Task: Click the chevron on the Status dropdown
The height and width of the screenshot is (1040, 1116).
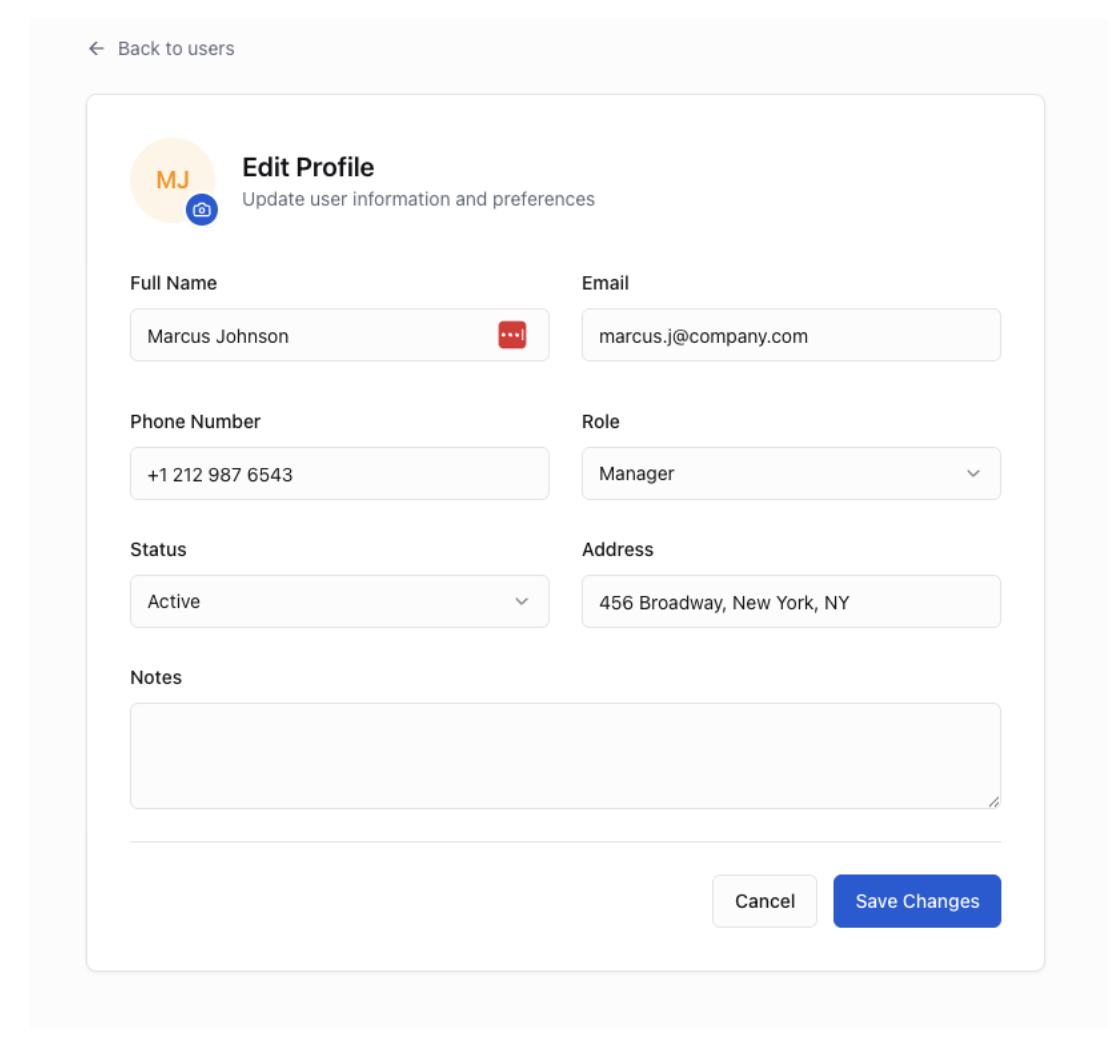Action: coord(523,601)
